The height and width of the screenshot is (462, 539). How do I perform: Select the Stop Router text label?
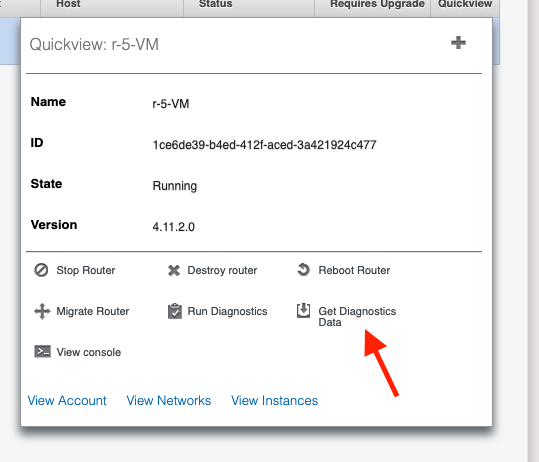click(86, 271)
